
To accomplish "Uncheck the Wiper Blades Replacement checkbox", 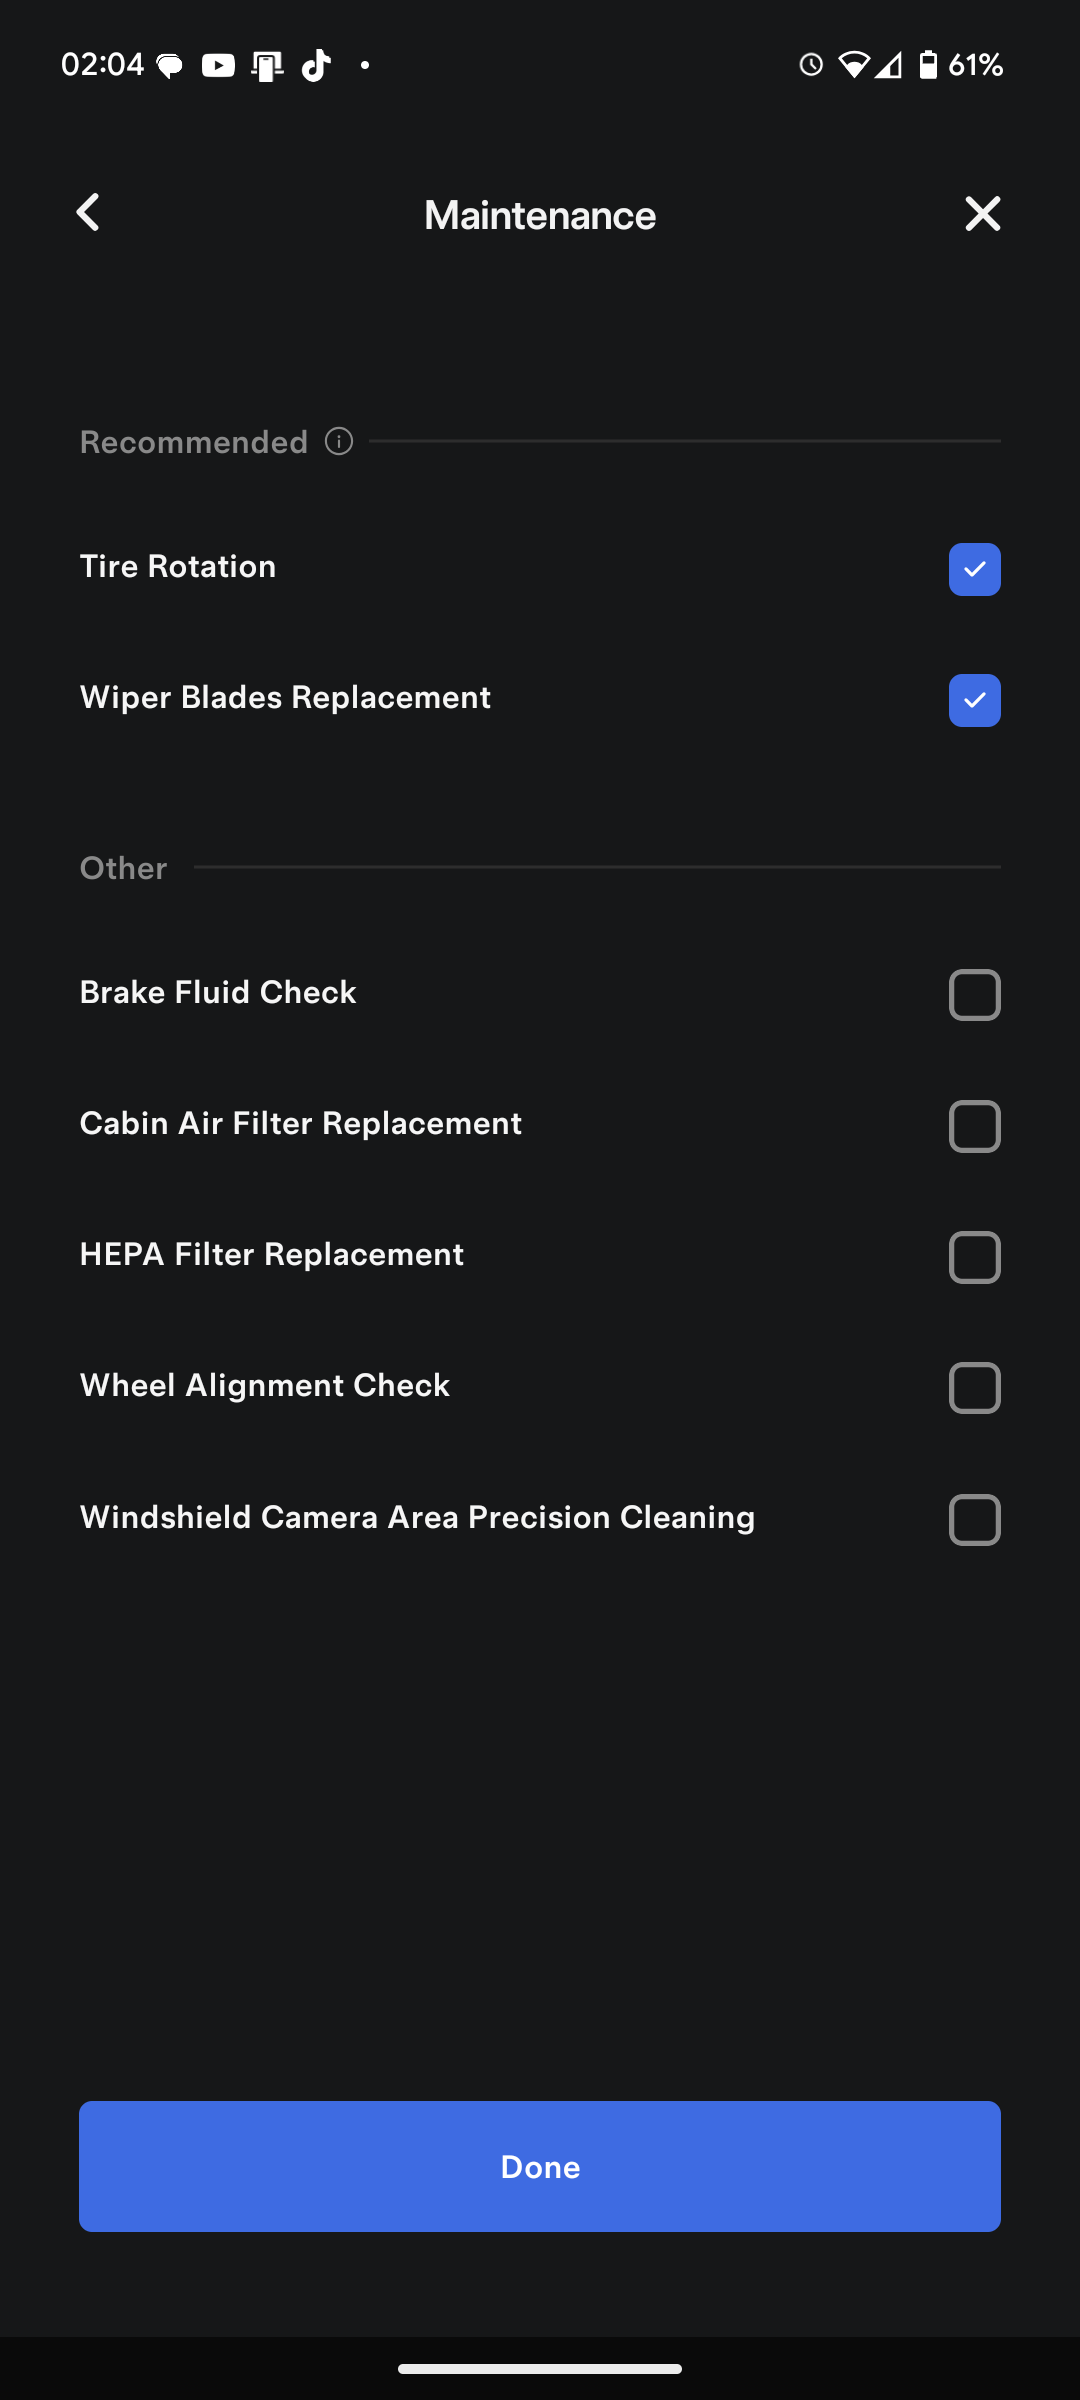I will (974, 700).
